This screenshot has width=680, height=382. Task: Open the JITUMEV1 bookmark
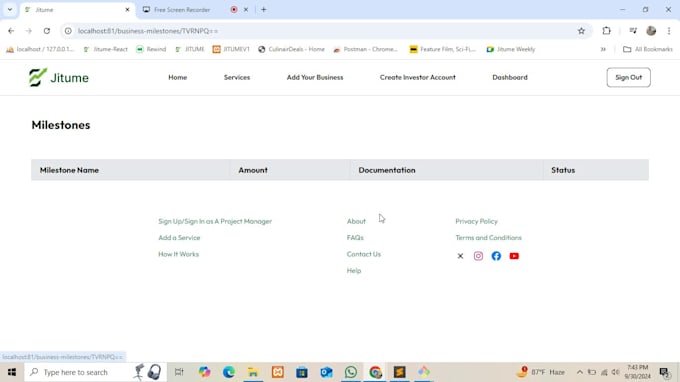click(x=231, y=49)
